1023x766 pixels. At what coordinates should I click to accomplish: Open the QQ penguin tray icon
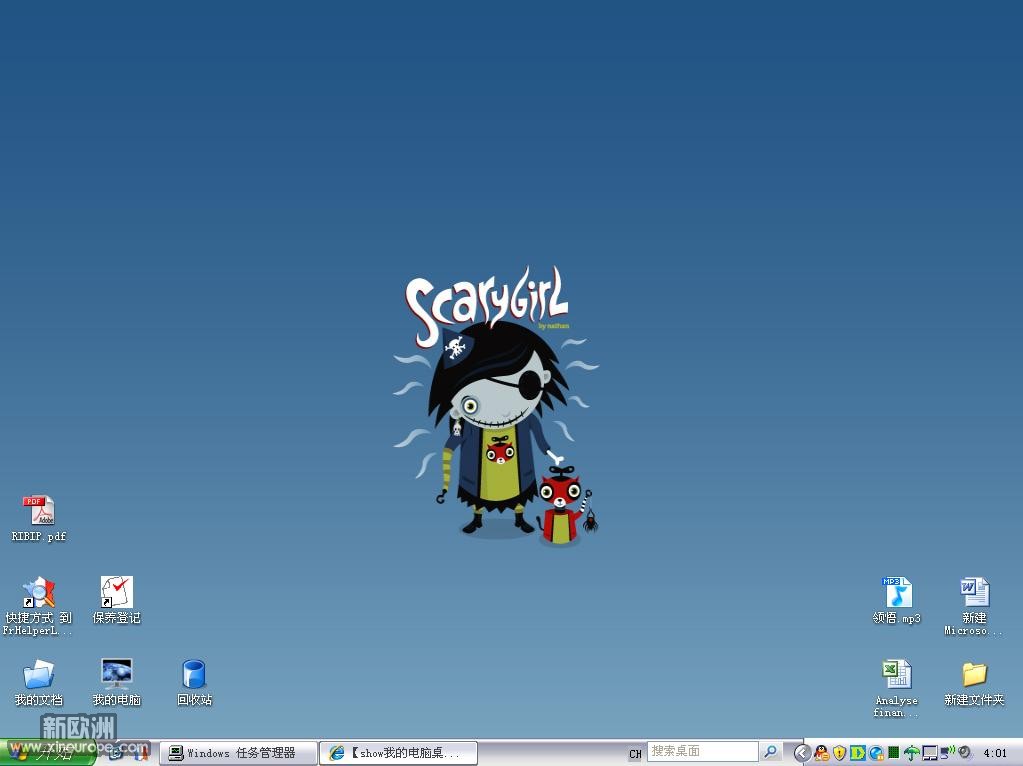[x=821, y=753]
